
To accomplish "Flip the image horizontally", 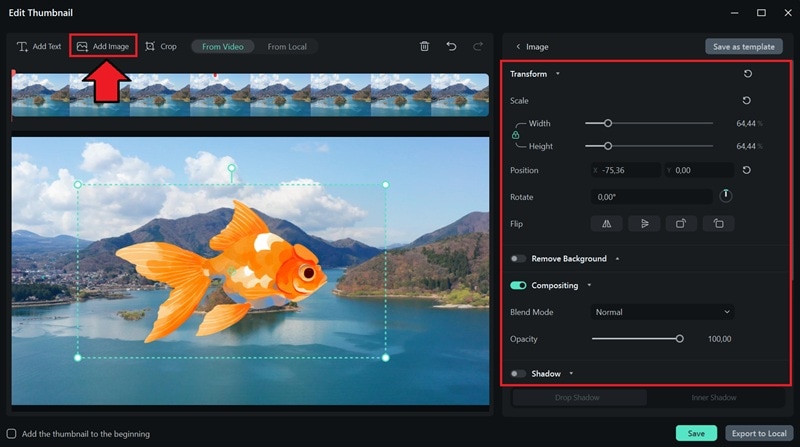I will pos(606,224).
